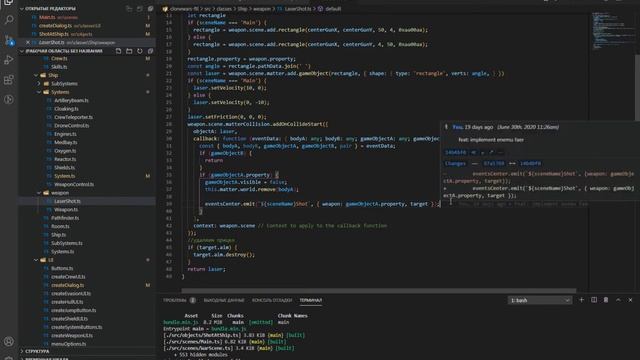Select the ТЕРМИНАЛ tab
The image size is (640, 360).
311,300
